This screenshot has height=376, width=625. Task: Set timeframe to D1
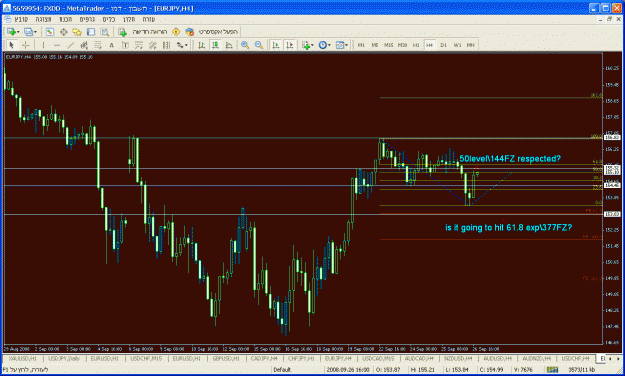[x=444, y=45]
